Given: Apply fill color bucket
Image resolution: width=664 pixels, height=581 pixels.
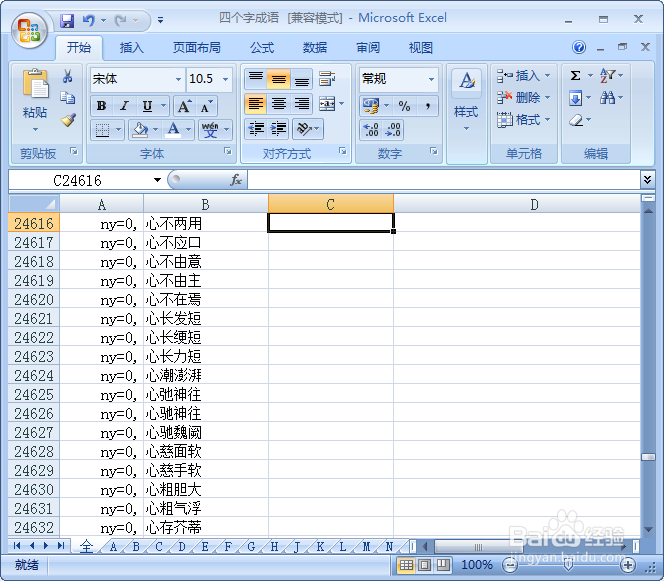Looking at the screenshot, I should (x=140, y=130).
